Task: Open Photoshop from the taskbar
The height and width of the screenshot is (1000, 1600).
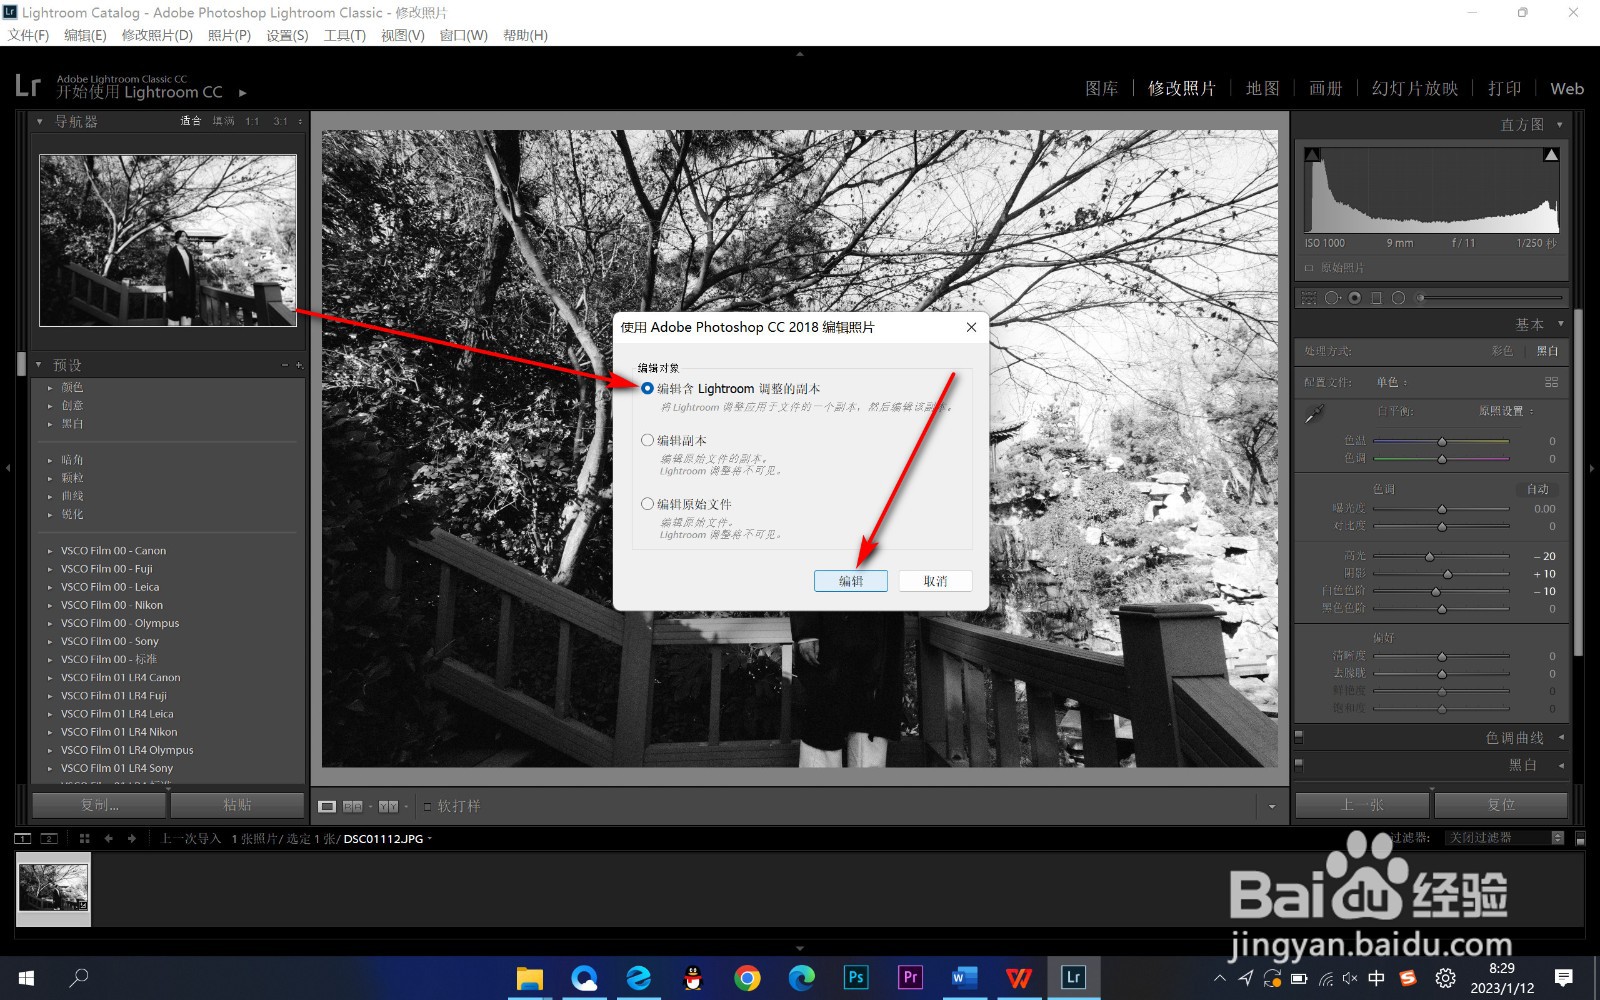Action: pos(856,977)
